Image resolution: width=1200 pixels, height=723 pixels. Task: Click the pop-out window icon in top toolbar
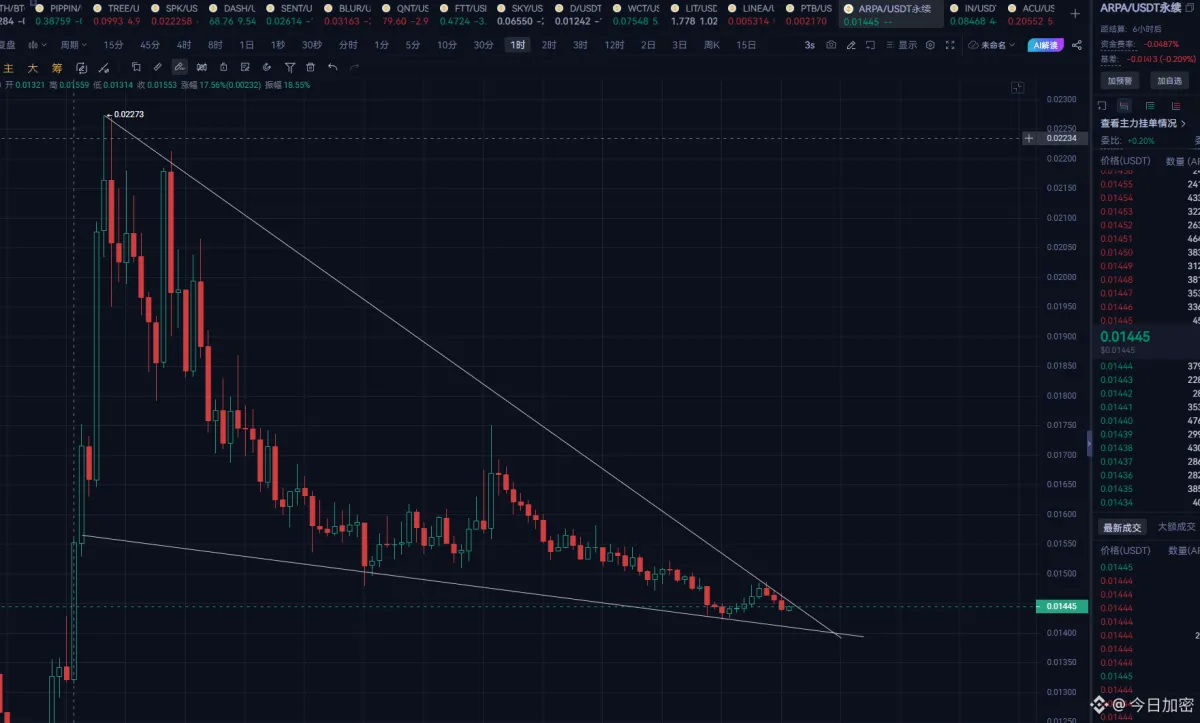(x=869, y=45)
